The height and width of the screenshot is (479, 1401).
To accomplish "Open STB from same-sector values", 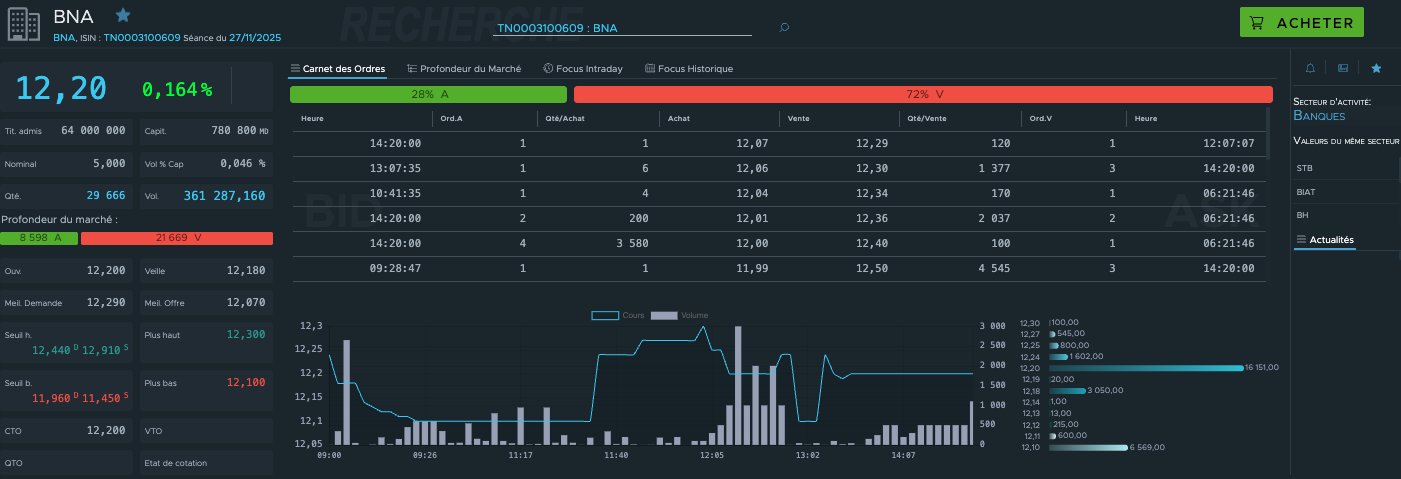I will coord(1305,168).
